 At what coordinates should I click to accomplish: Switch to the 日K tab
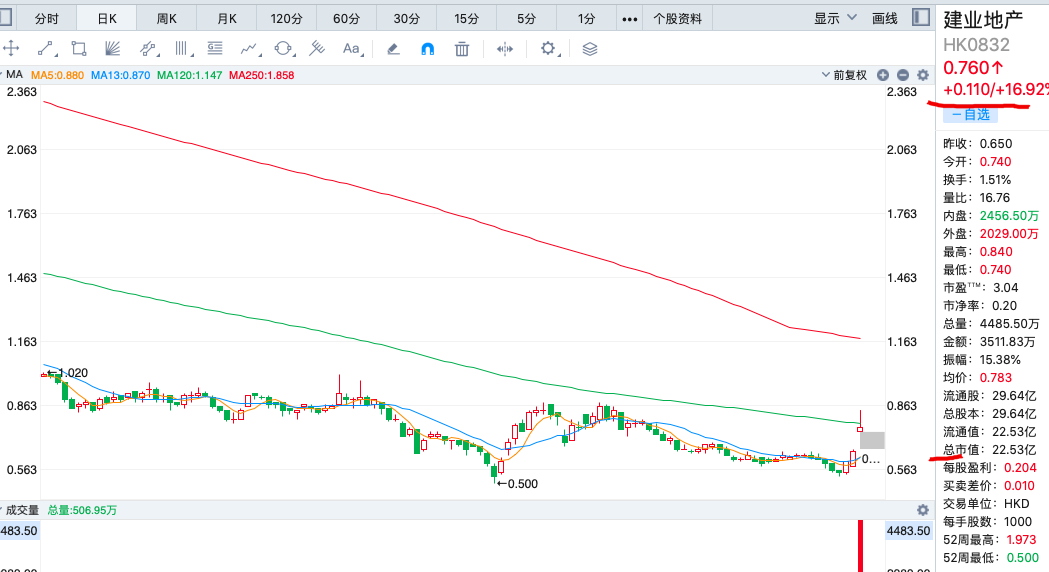[x=107, y=19]
